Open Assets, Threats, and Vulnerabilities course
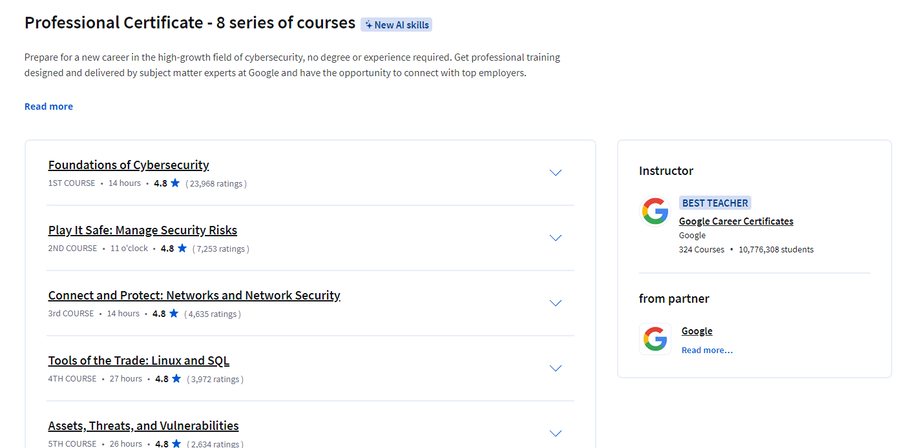The image size is (900, 448). pos(143,426)
